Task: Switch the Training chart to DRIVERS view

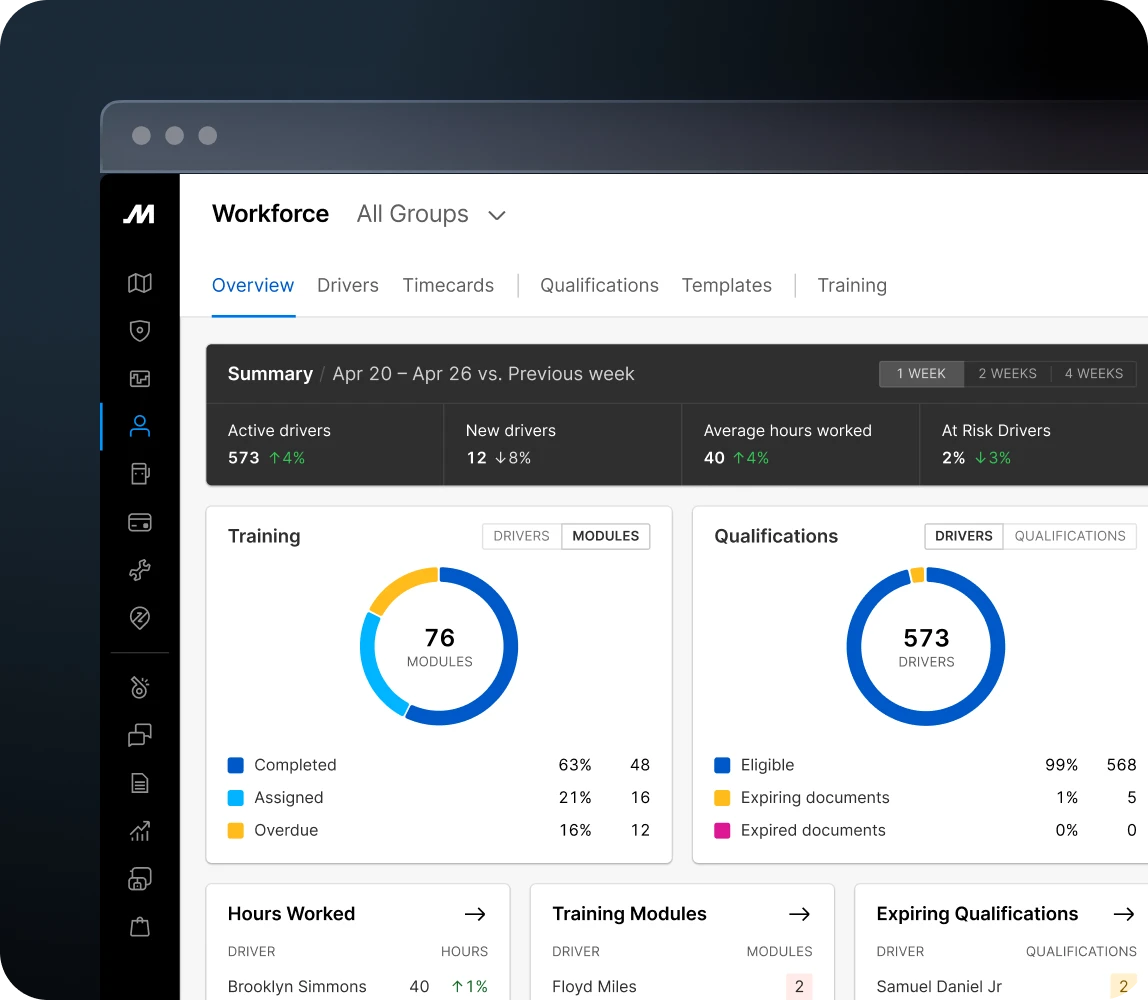Action: coord(521,536)
